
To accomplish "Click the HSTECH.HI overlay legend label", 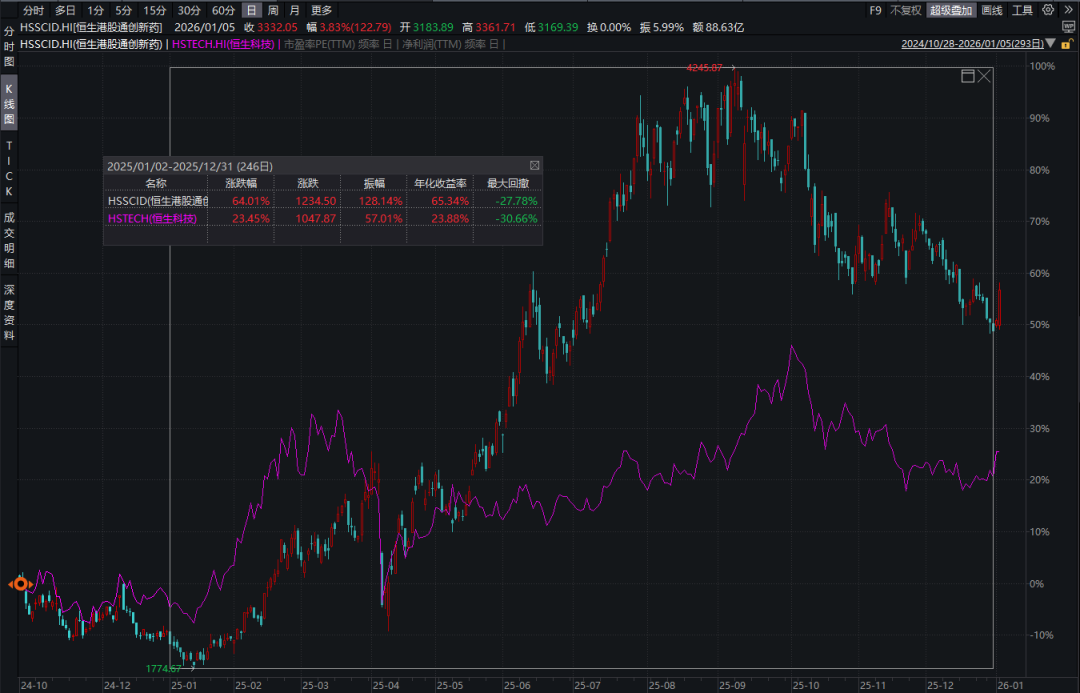I will tap(223, 44).
